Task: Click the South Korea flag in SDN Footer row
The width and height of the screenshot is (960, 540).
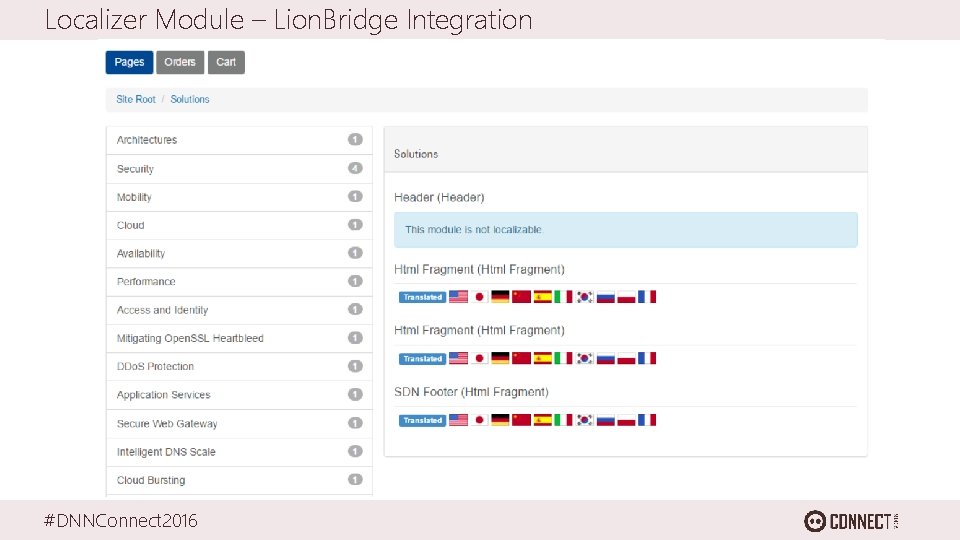Action: point(585,420)
